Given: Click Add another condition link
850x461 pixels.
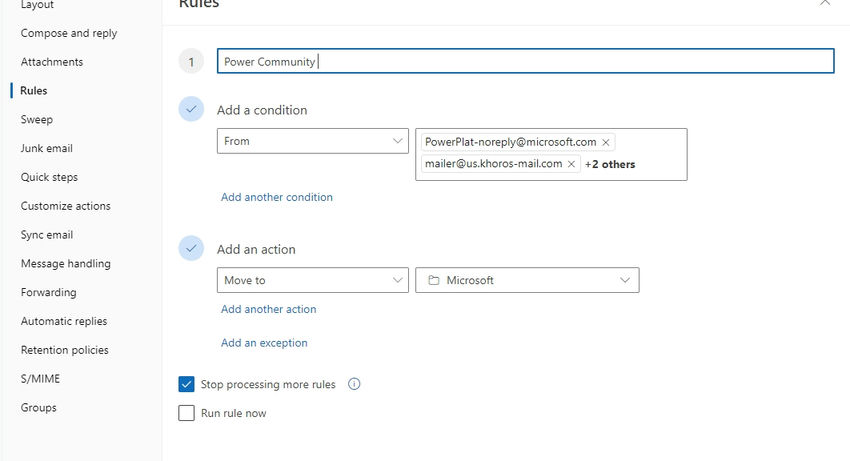Looking at the screenshot, I should 277,197.
